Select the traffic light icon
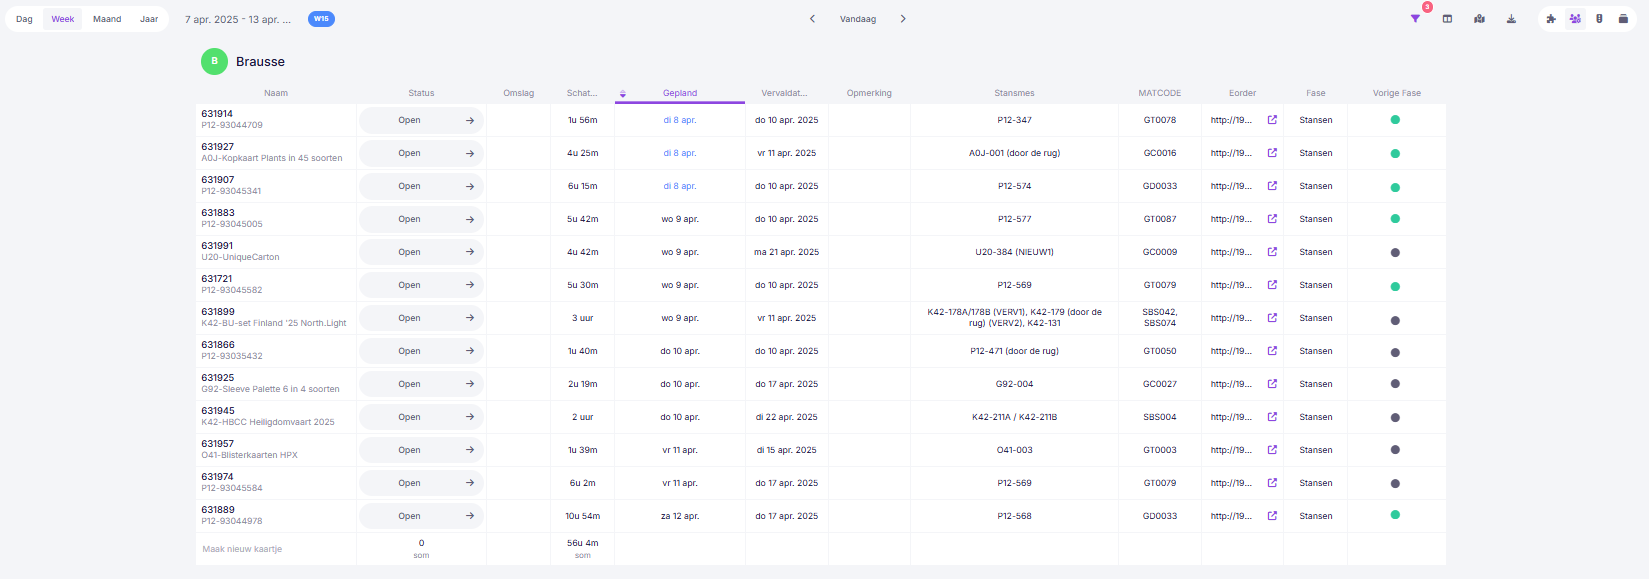1649x579 pixels. (1599, 19)
